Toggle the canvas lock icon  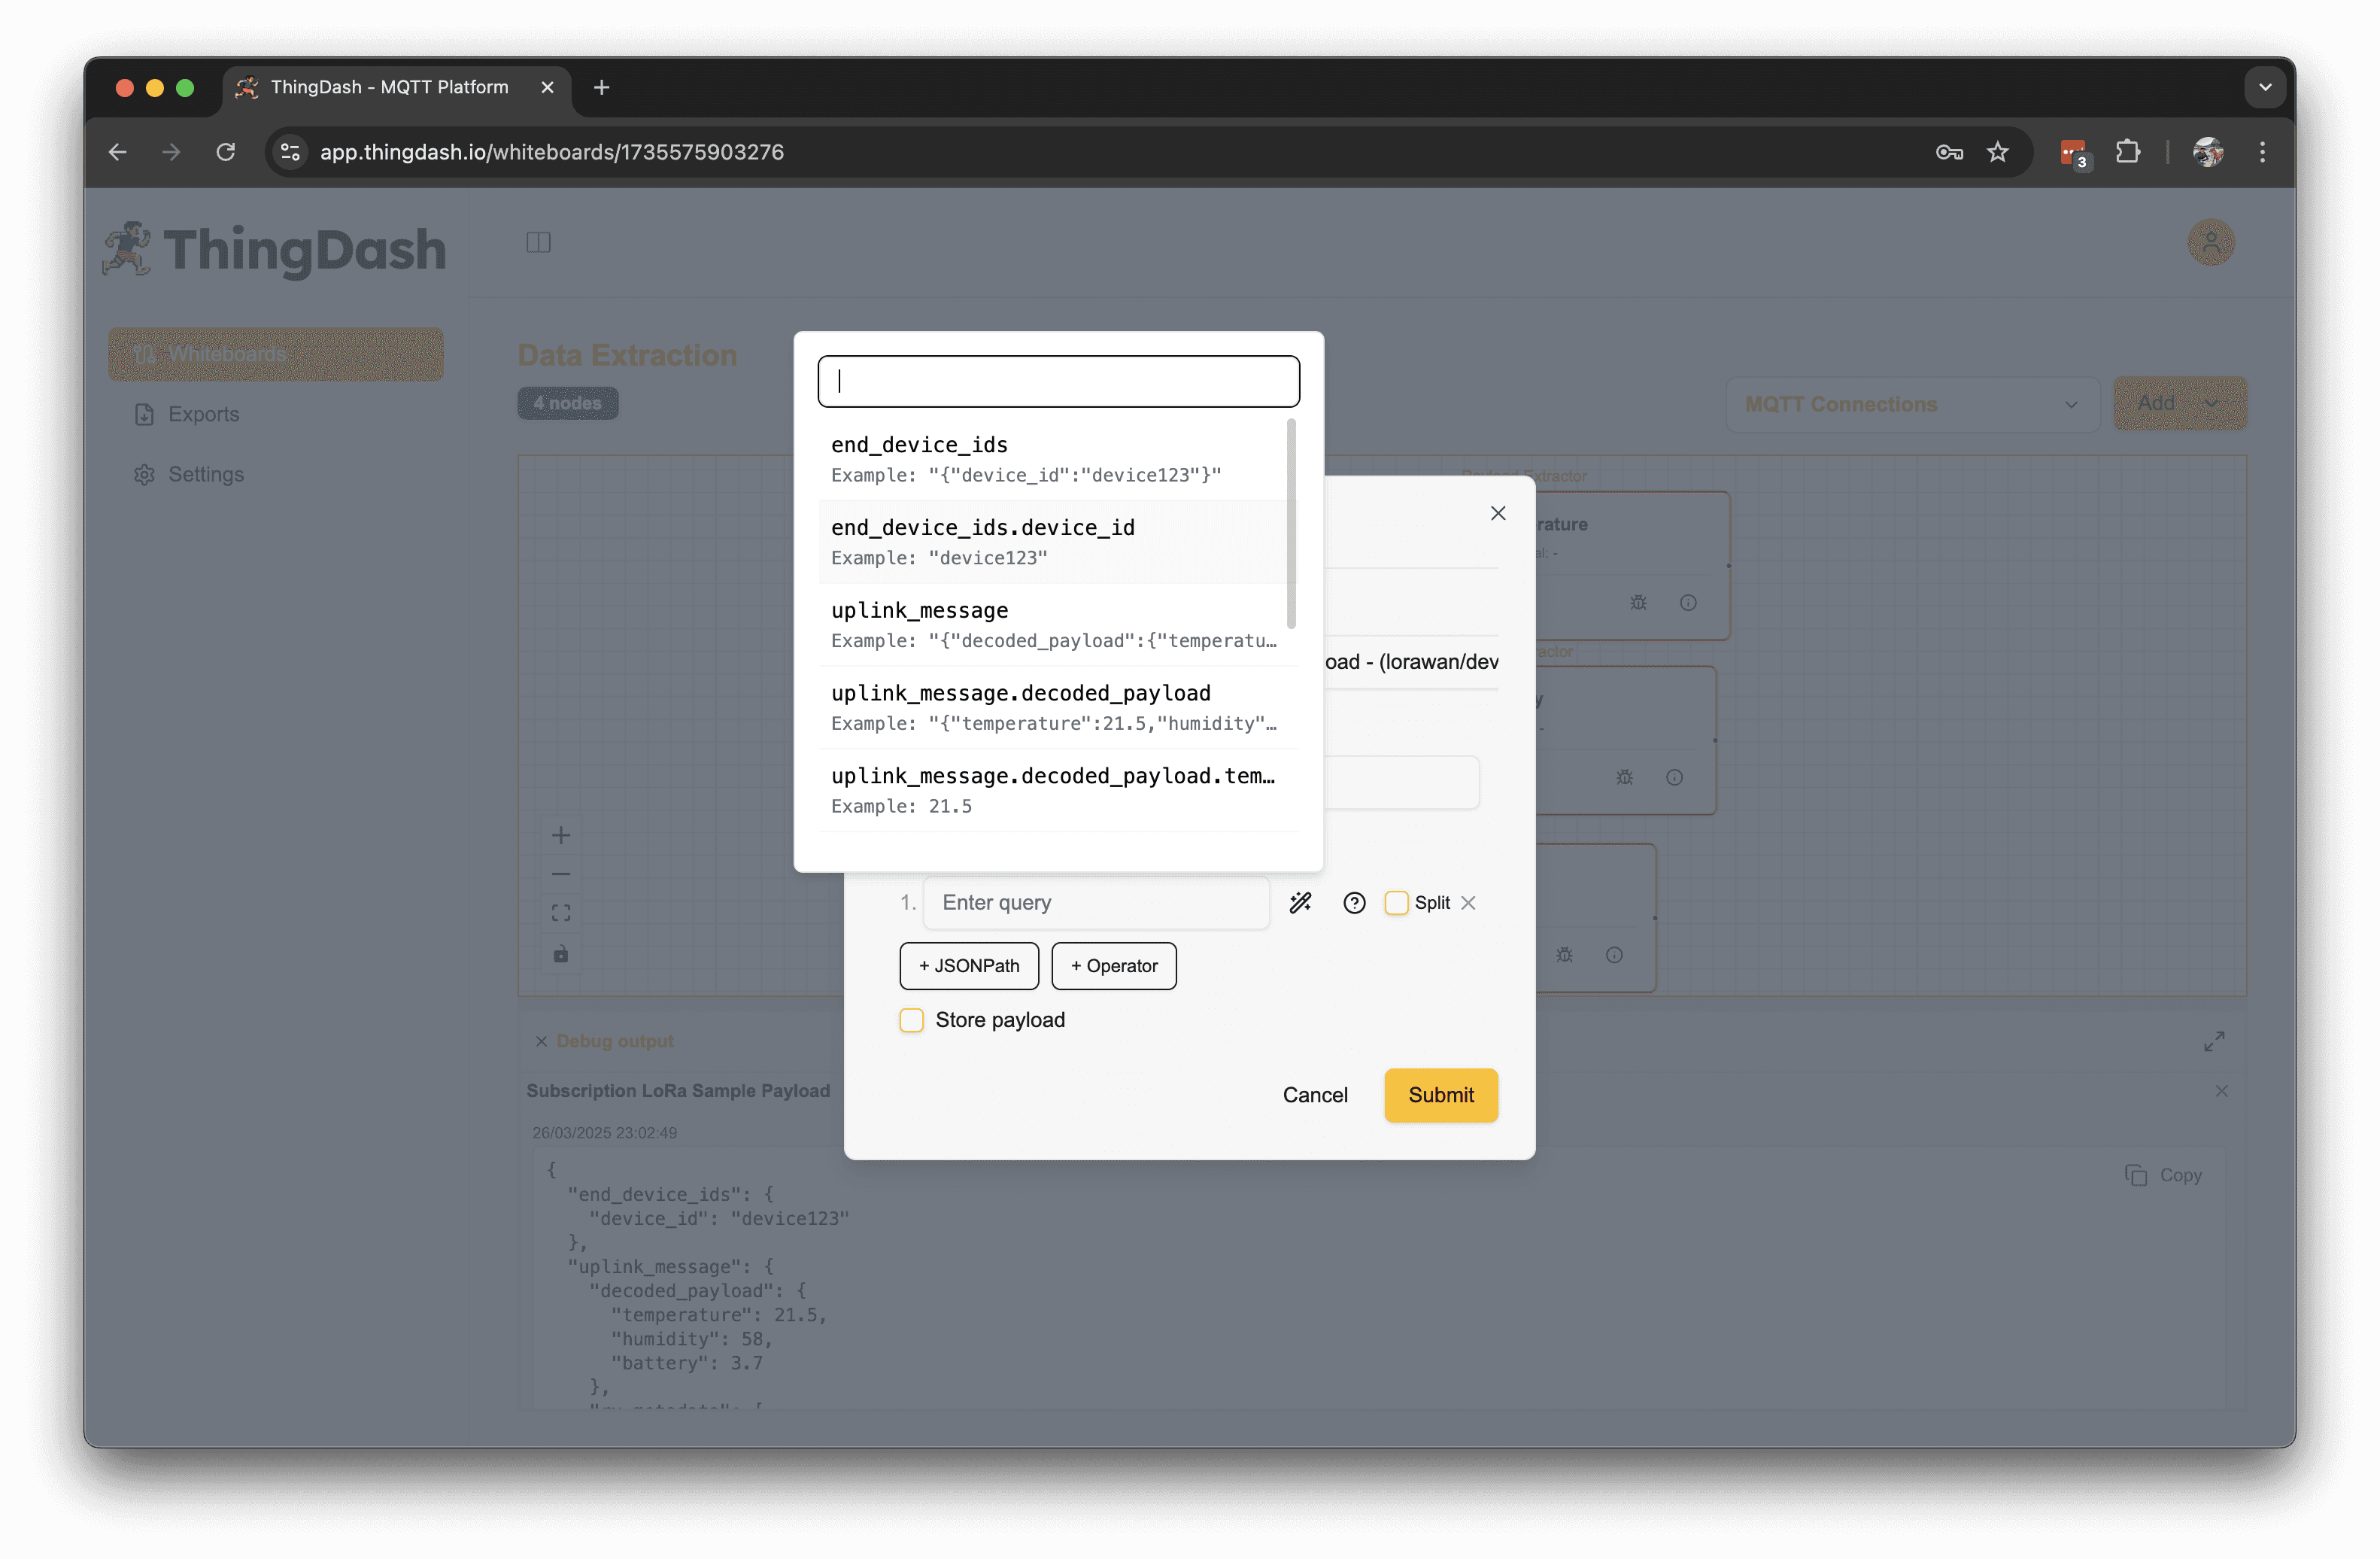(561, 954)
